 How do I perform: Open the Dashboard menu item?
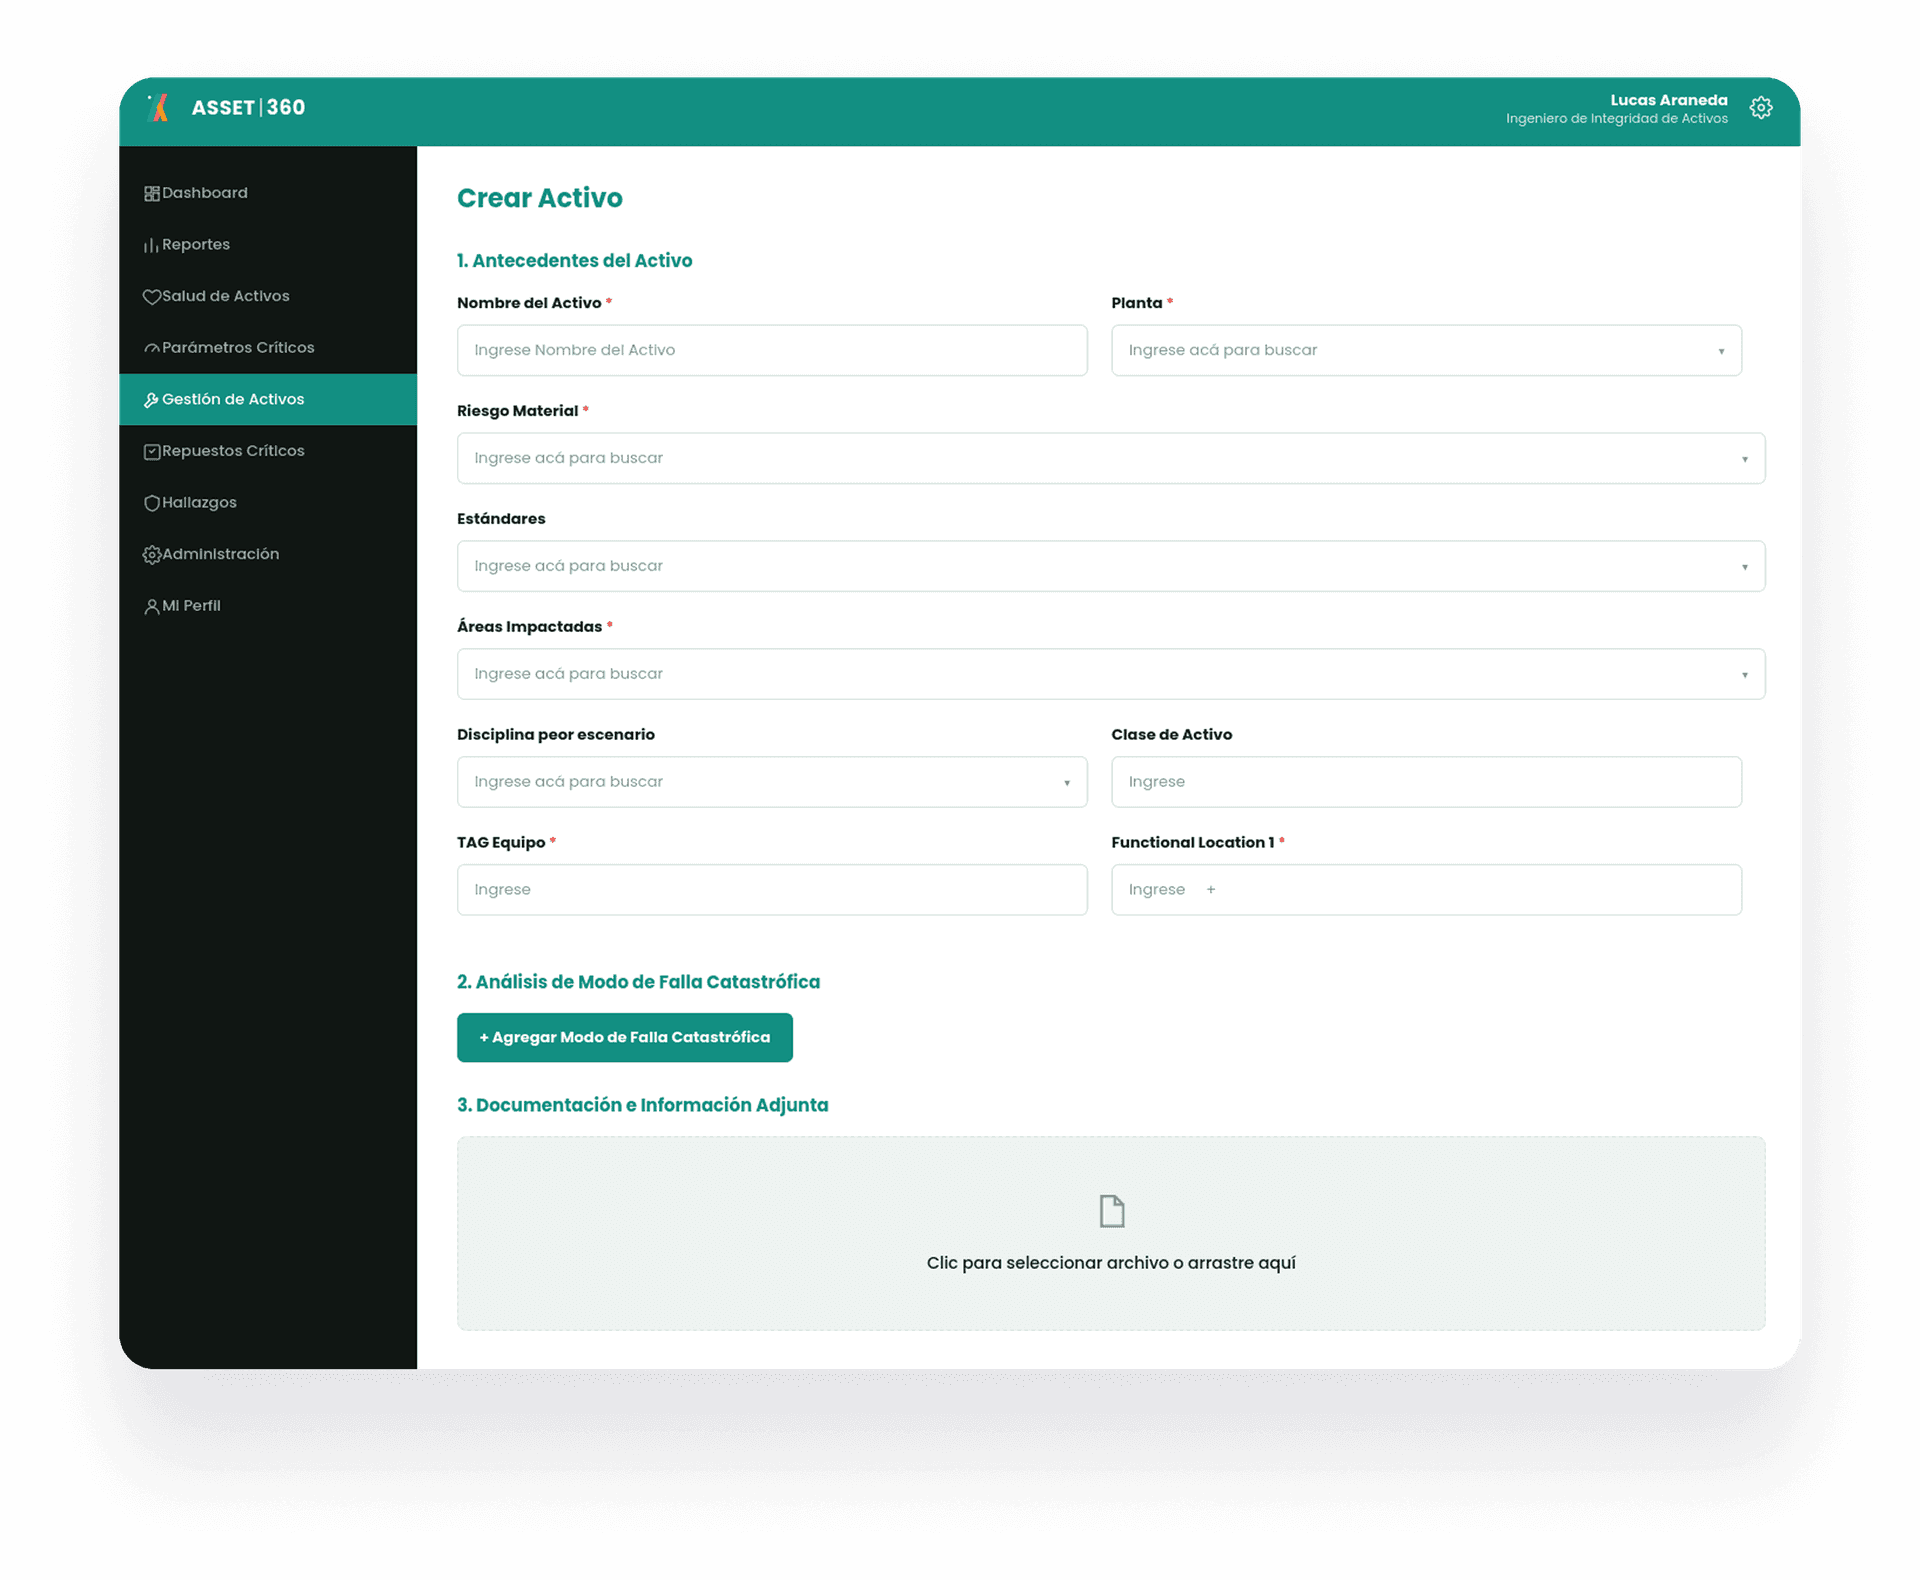click(268, 193)
